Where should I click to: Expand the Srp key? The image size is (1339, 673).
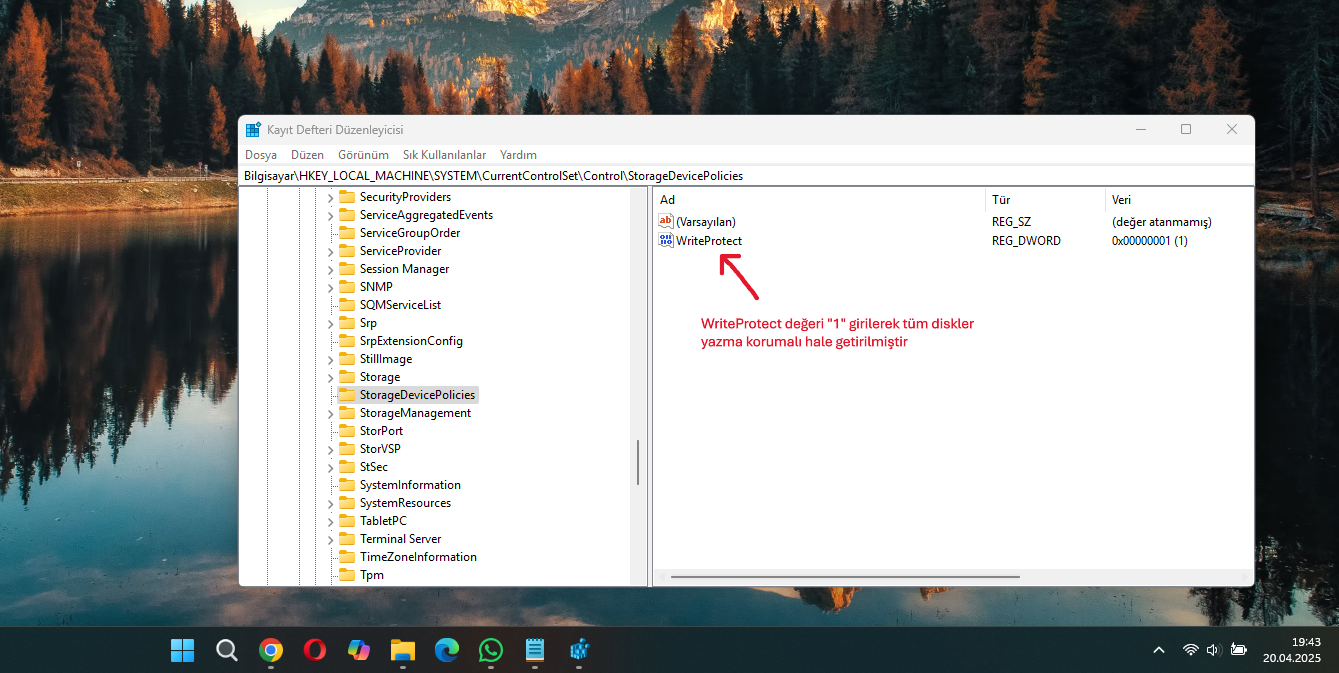tap(330, 323)
